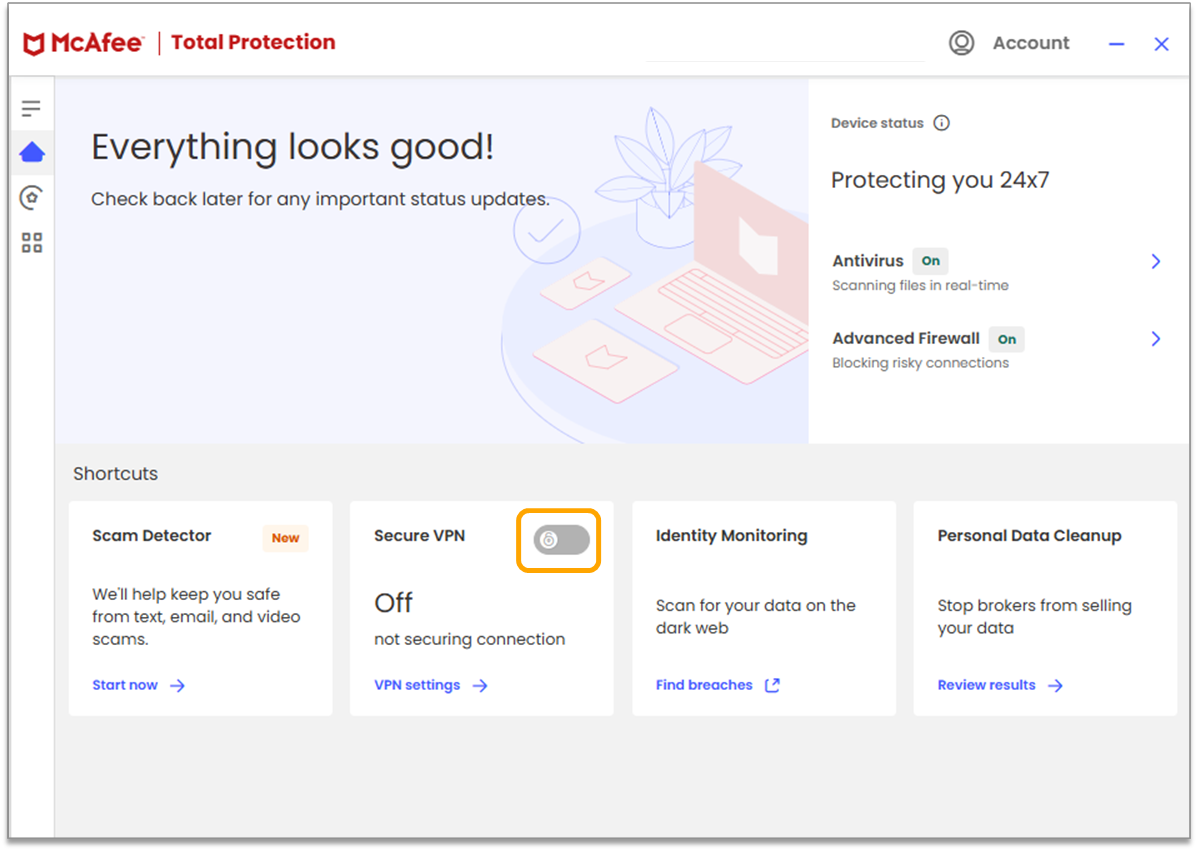Click the Antivirus On status badge
Viewport: 1198px width, 851px height.
tap(930, 261)
